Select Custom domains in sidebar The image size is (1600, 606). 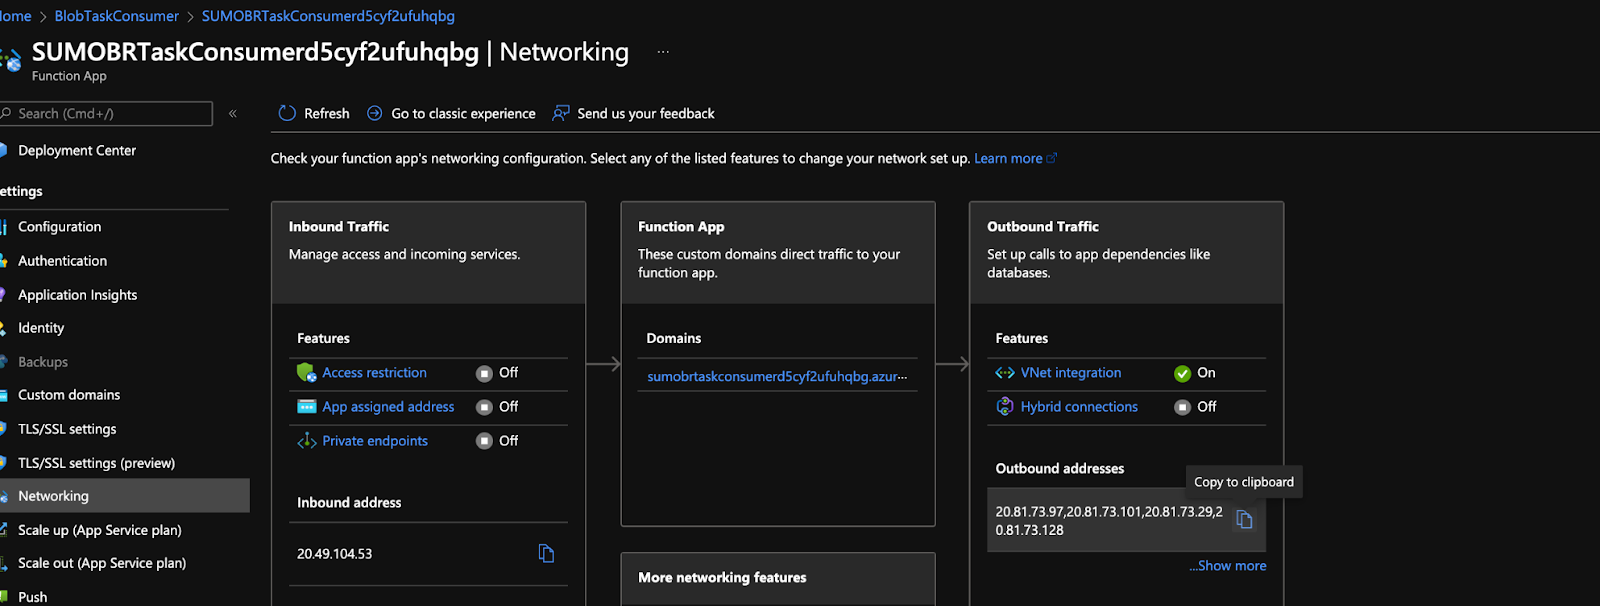(x=68, y=395)
